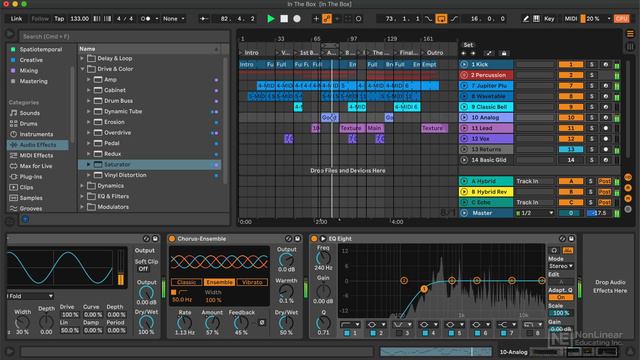Click the Link button
Screen dimensions: 640x360
coord(16,19)
